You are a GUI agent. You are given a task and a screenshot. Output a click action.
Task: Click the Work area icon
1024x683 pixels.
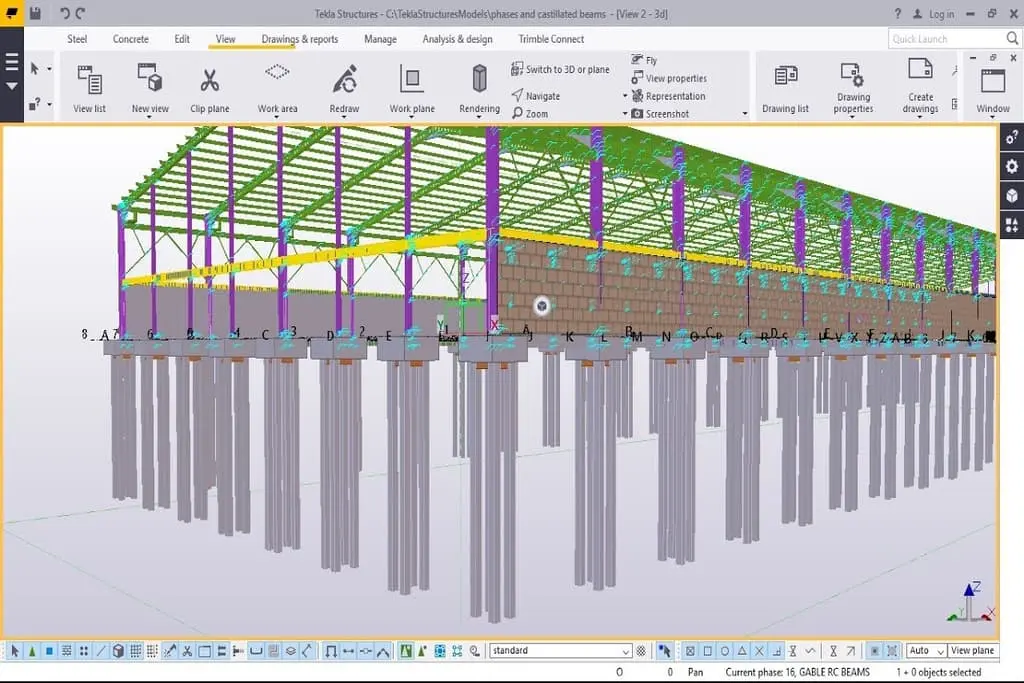tap(277, 72)
